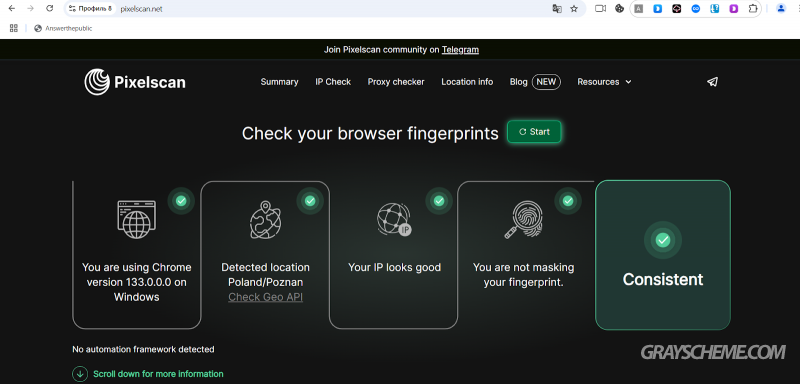800x384 pixels.
Task: Open the Extensions puzzle piece menu
Action: click(753, 9)
